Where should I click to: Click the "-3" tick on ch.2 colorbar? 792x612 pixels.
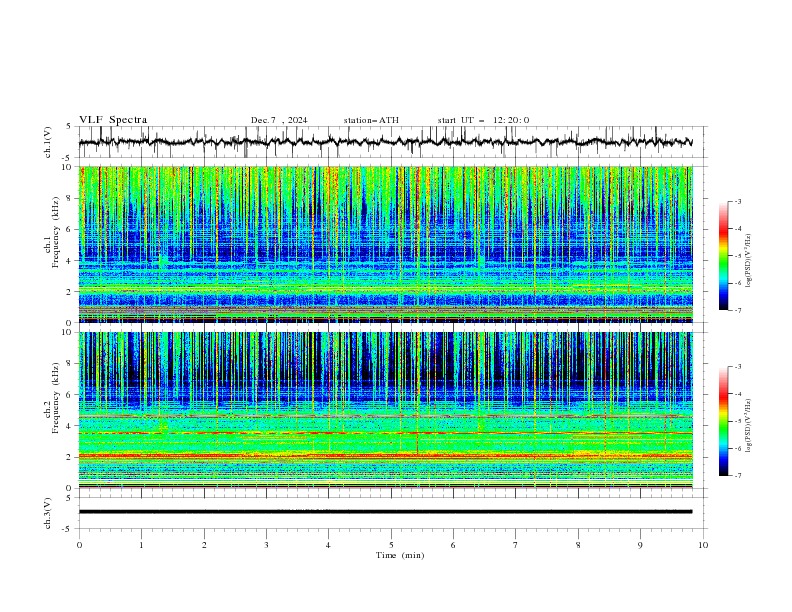(738, 367)
